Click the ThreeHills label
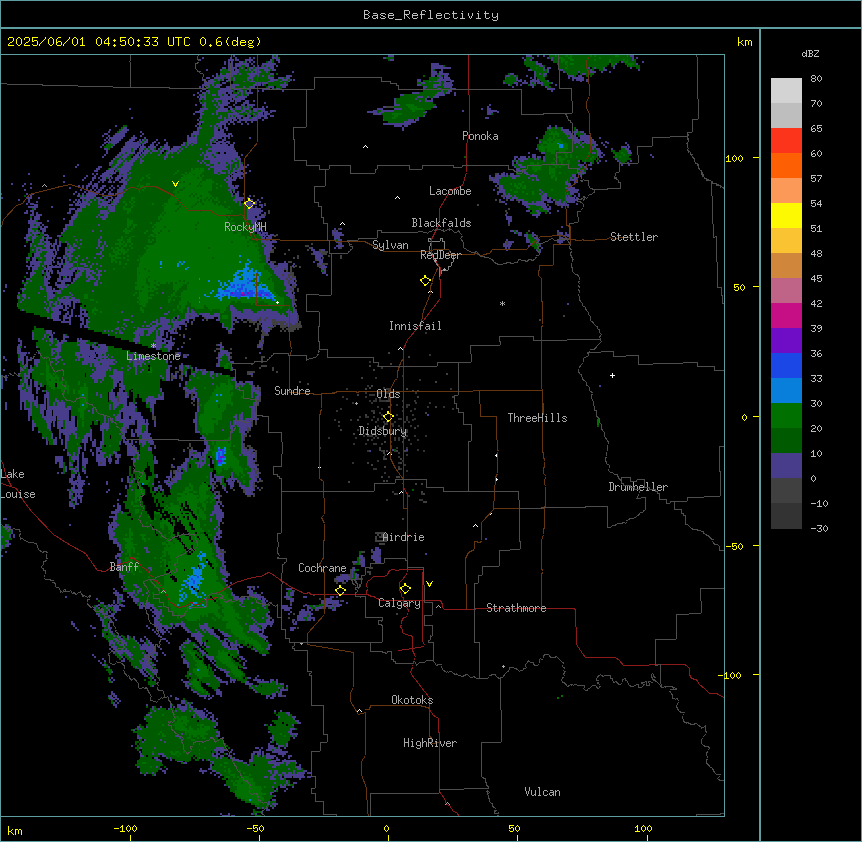This screenshot has width=862, height=842. tap(537, 418)
